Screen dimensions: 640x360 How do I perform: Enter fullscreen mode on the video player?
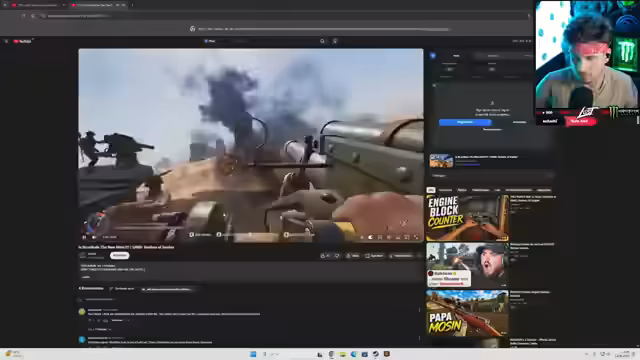coord(416,237)
